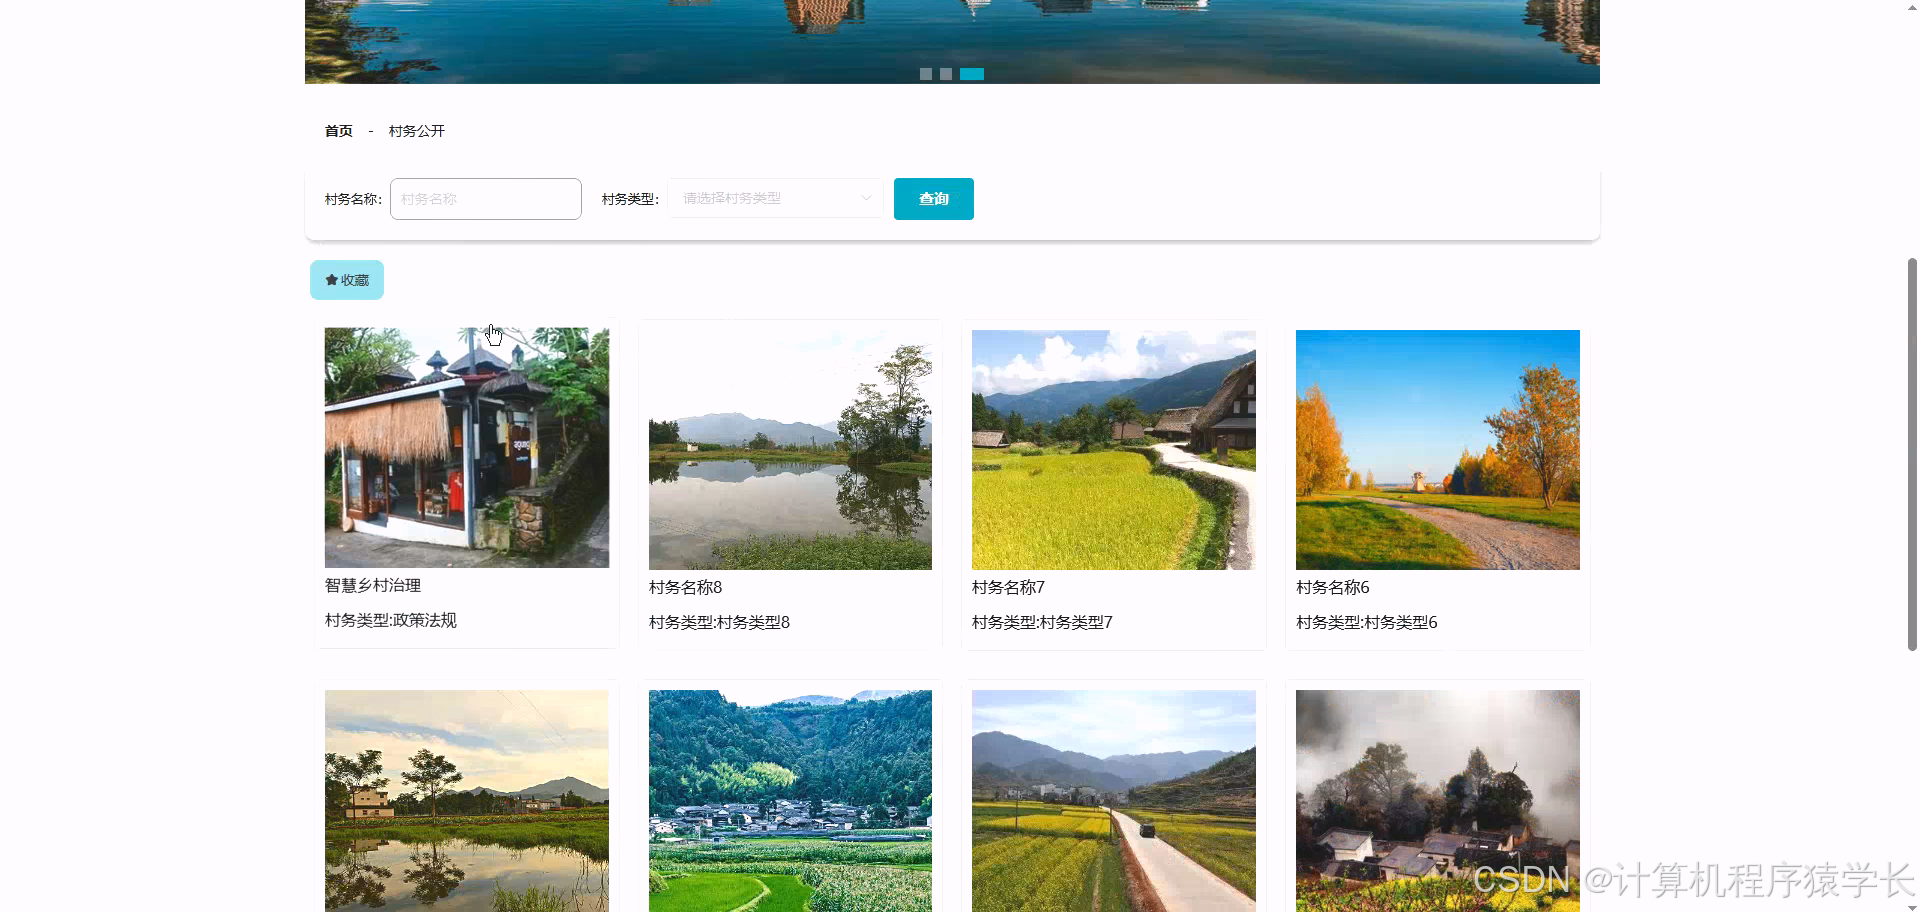Select the active third carousel indicator
Screen dimensions: 1920x912
tap(972, 74)
